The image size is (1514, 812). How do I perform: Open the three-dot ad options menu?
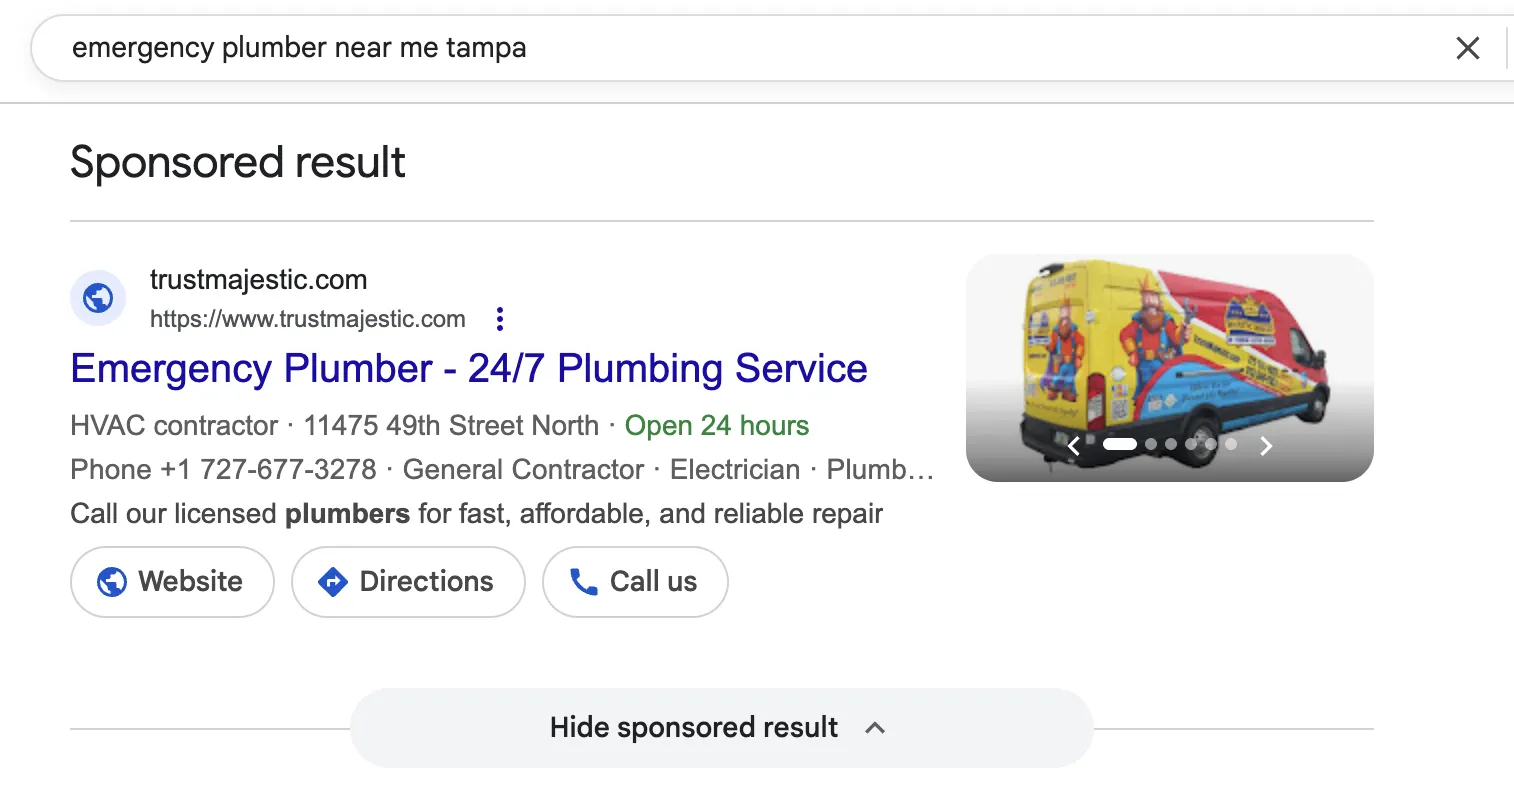[x=499, y=318]
